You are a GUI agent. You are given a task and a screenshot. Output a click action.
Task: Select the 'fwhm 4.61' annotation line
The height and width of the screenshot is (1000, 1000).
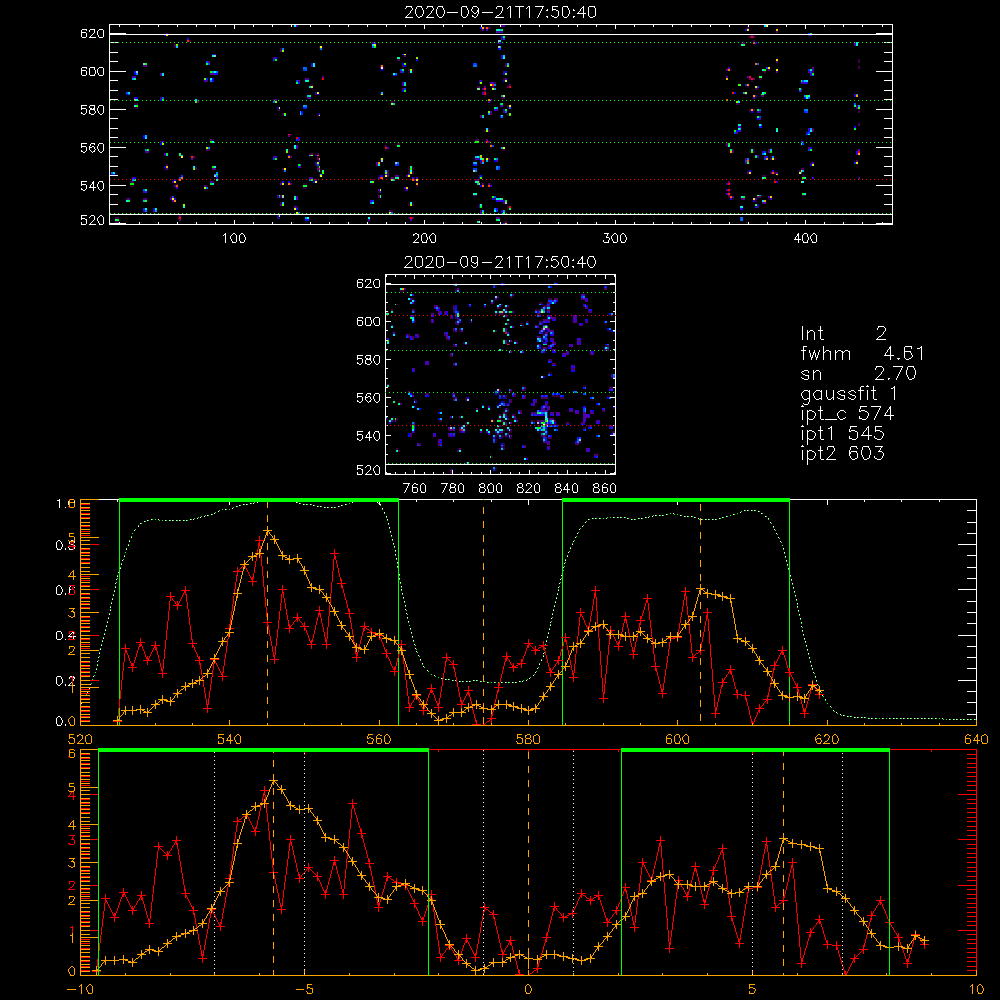click(862, 353)
